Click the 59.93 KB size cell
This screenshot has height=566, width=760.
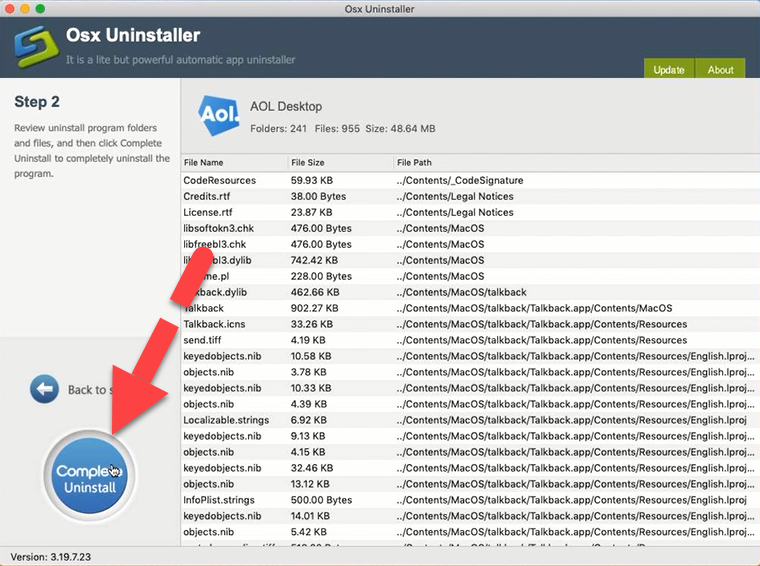312,180
